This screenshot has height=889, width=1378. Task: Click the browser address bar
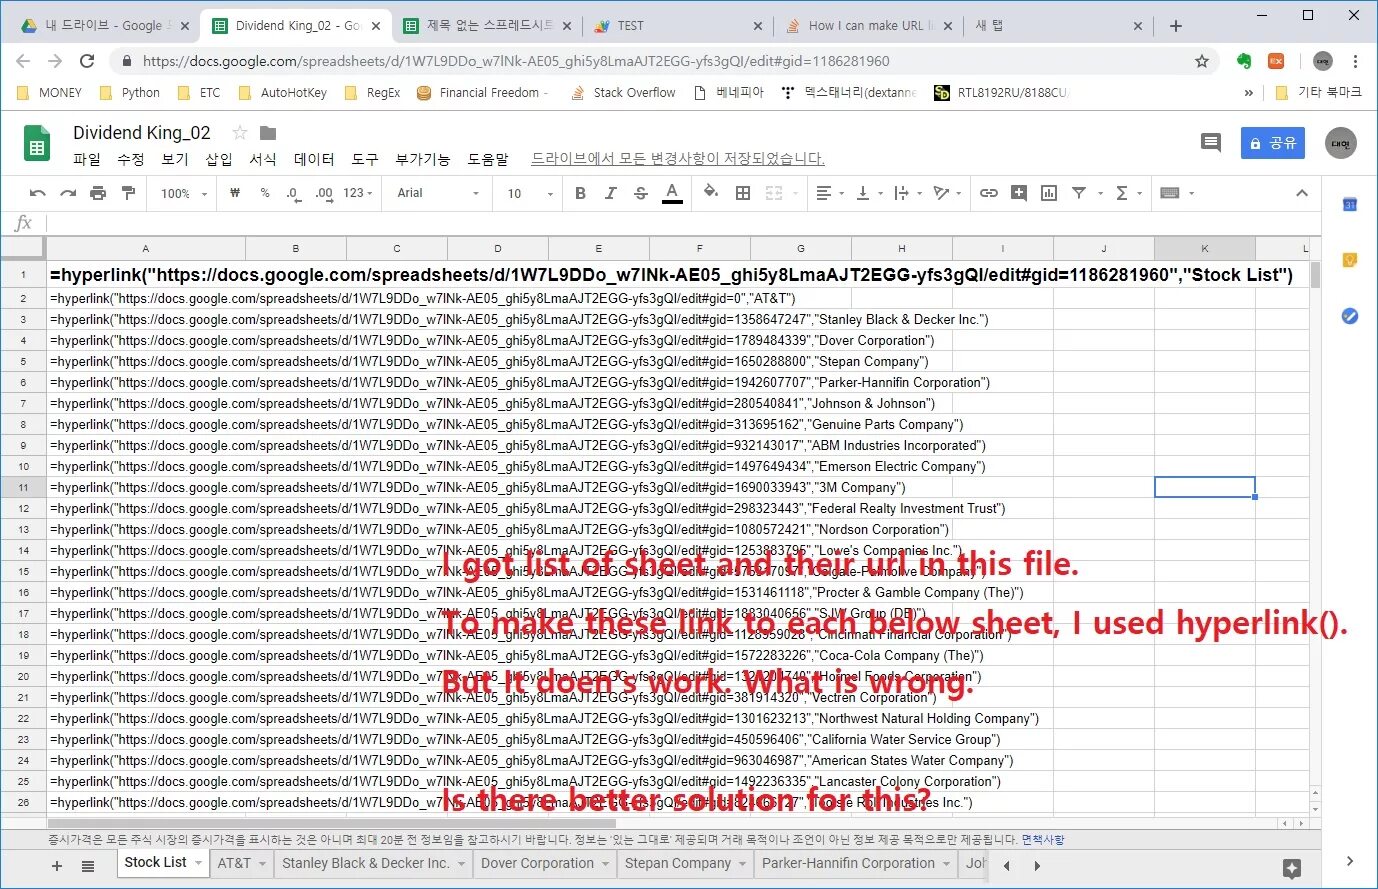[x=660, y=61]
